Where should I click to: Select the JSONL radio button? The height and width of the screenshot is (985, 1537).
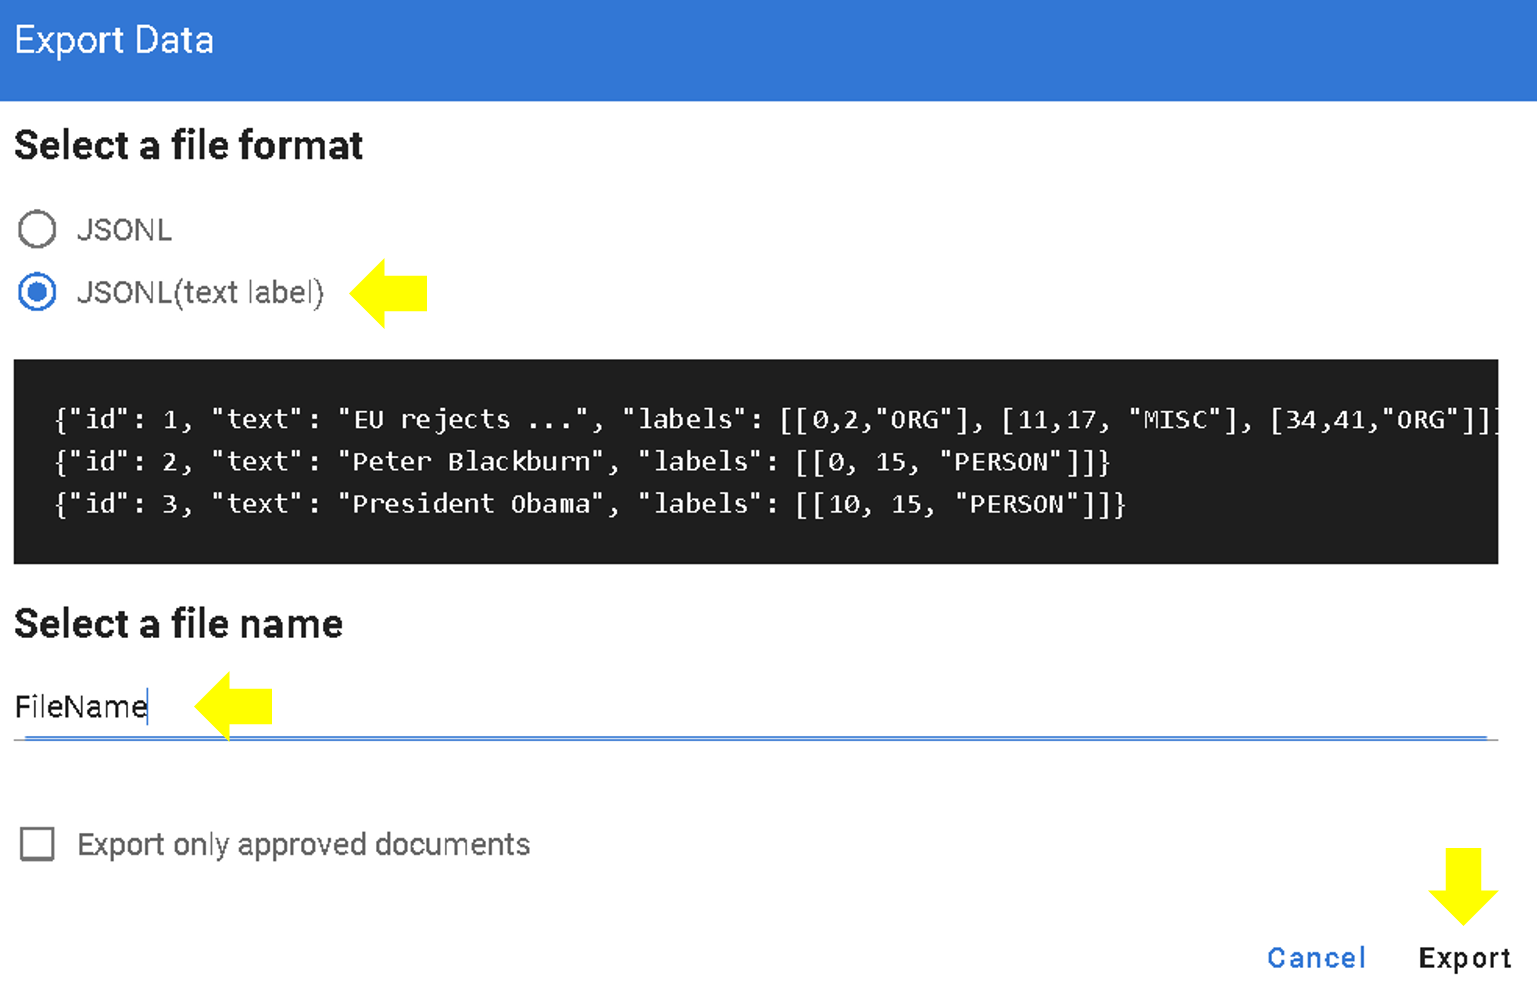point(37,229)
